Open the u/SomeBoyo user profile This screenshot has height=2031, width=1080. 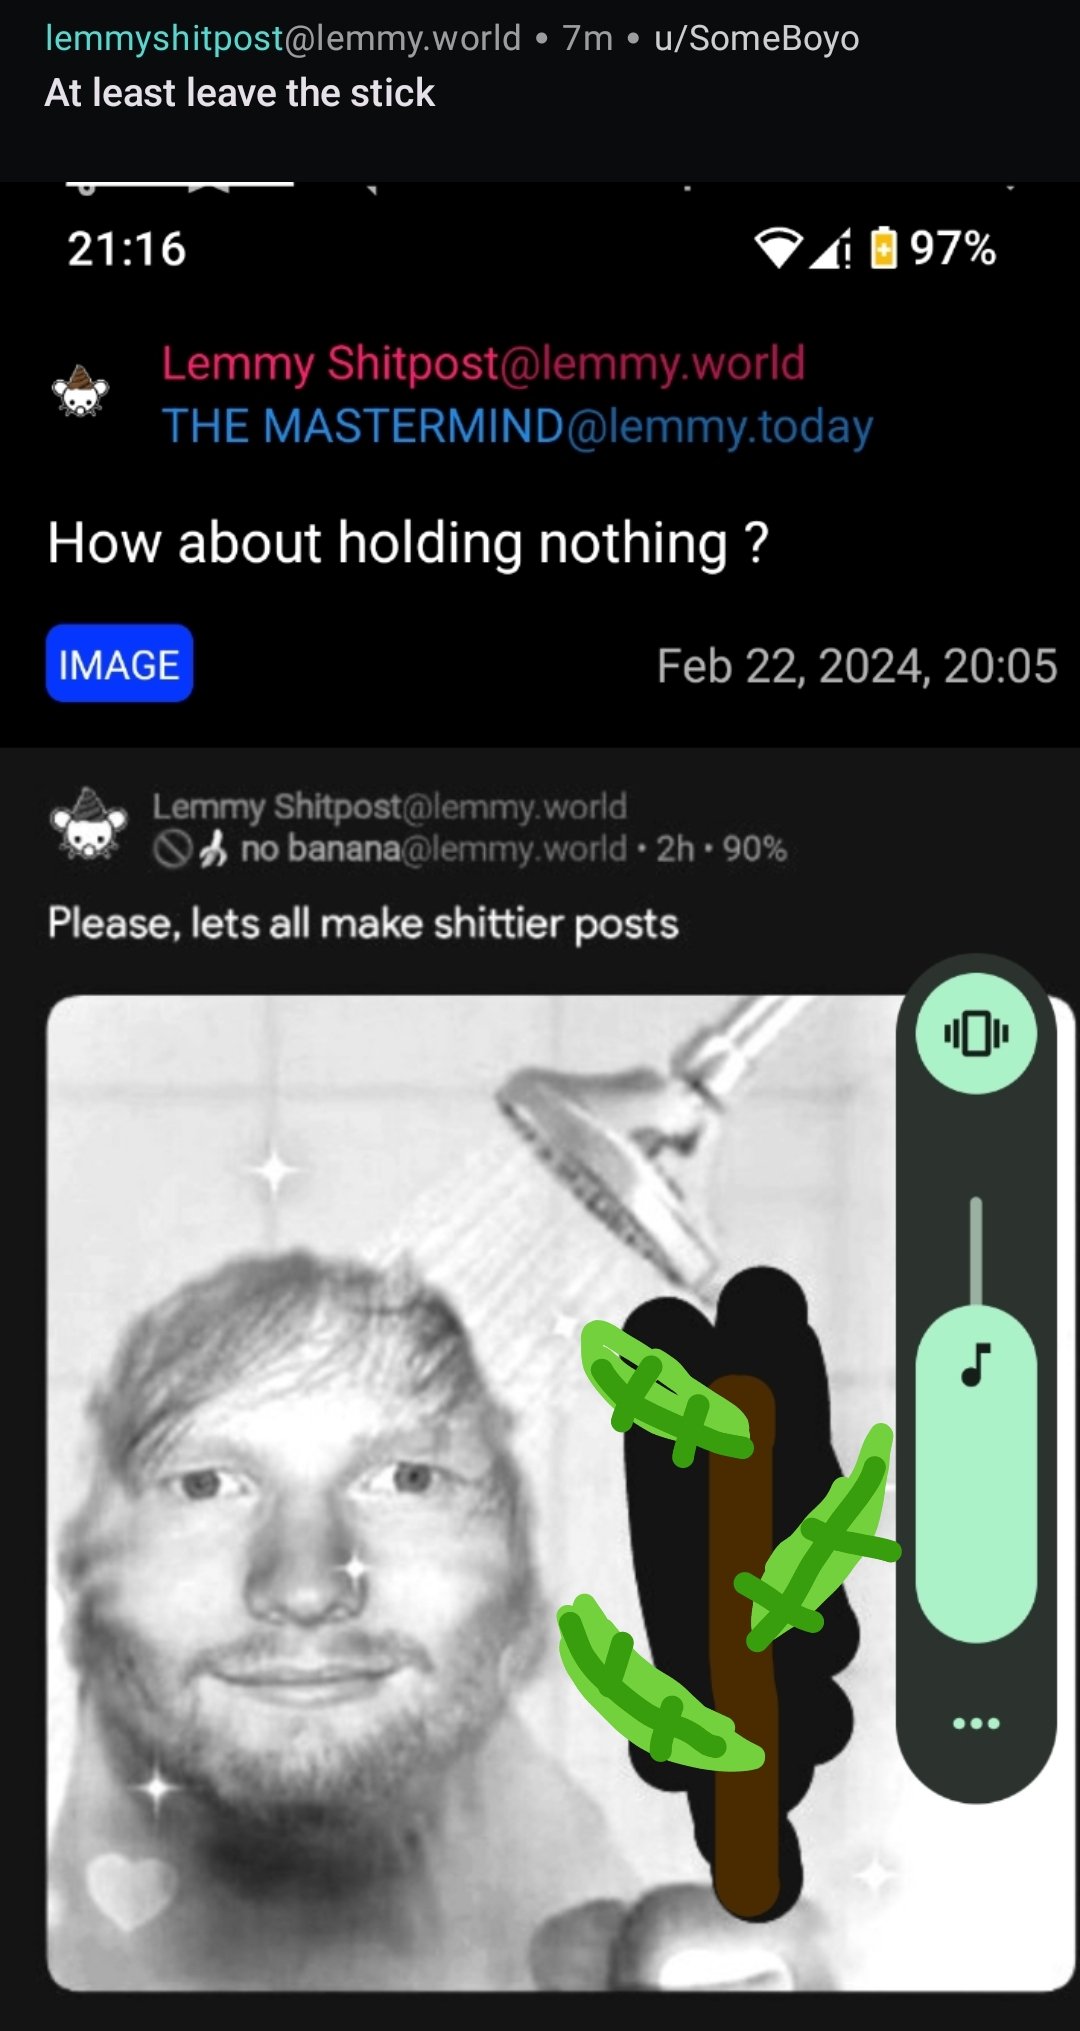[x=757, y=38]
